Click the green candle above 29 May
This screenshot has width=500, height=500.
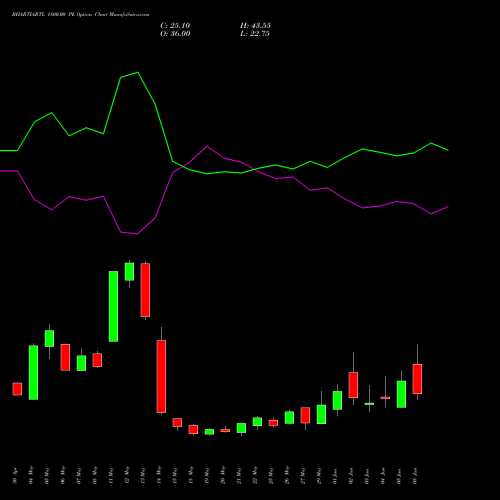coord(321,414)
